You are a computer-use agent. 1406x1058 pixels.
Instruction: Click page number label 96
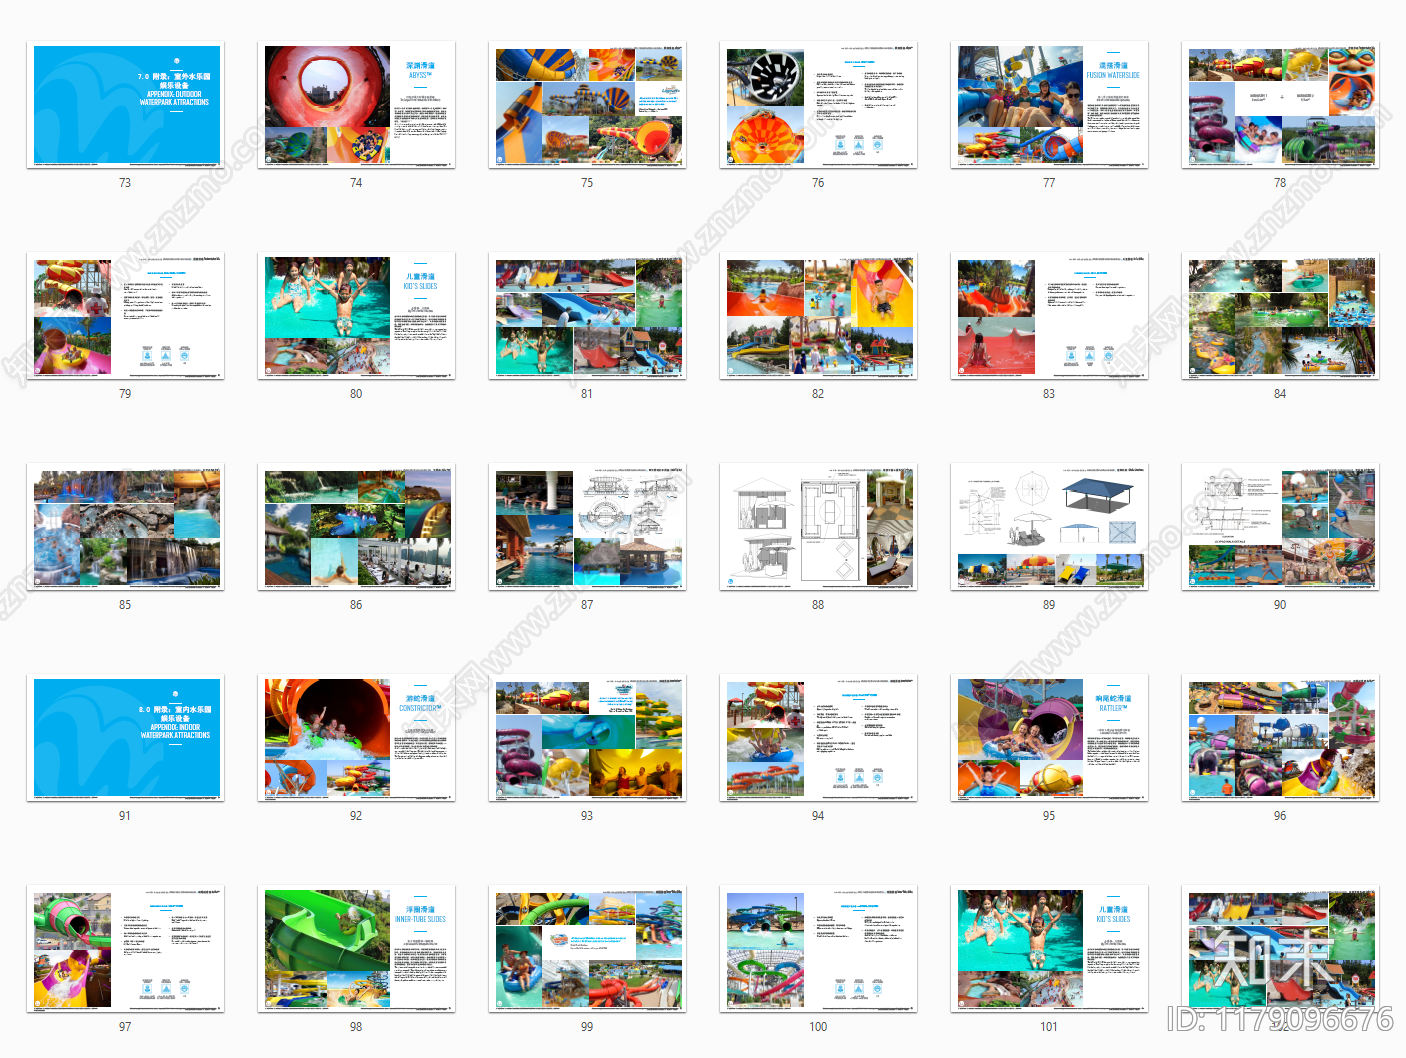coord(1280,816)
